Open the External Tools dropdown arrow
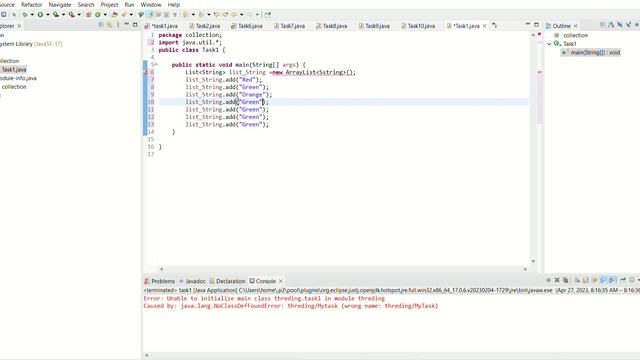The width and height of the screenshot is (640, 360). tap(79, 14)
